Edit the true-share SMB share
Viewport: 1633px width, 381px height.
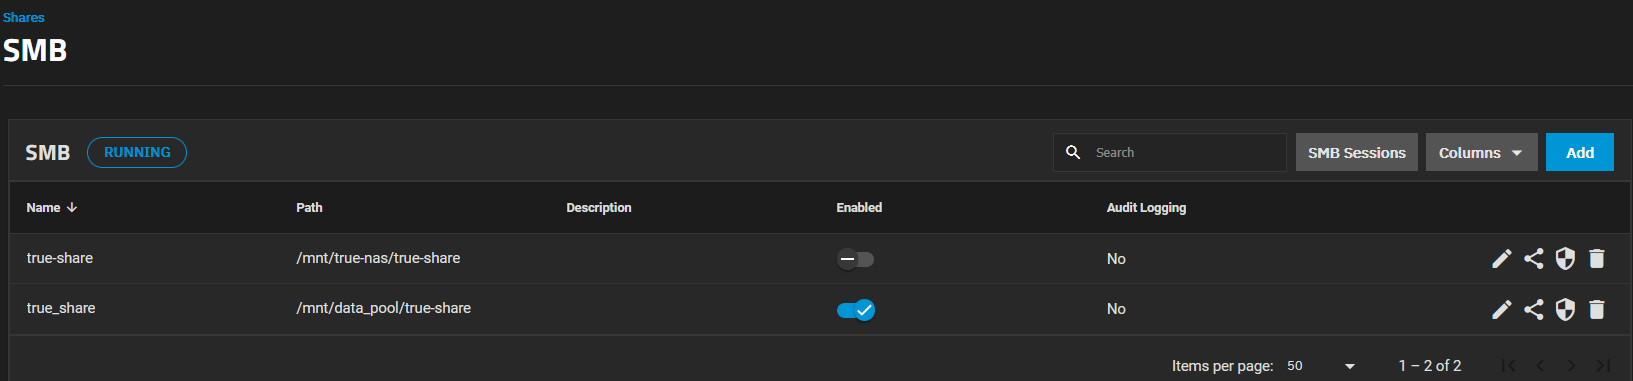1501,259
